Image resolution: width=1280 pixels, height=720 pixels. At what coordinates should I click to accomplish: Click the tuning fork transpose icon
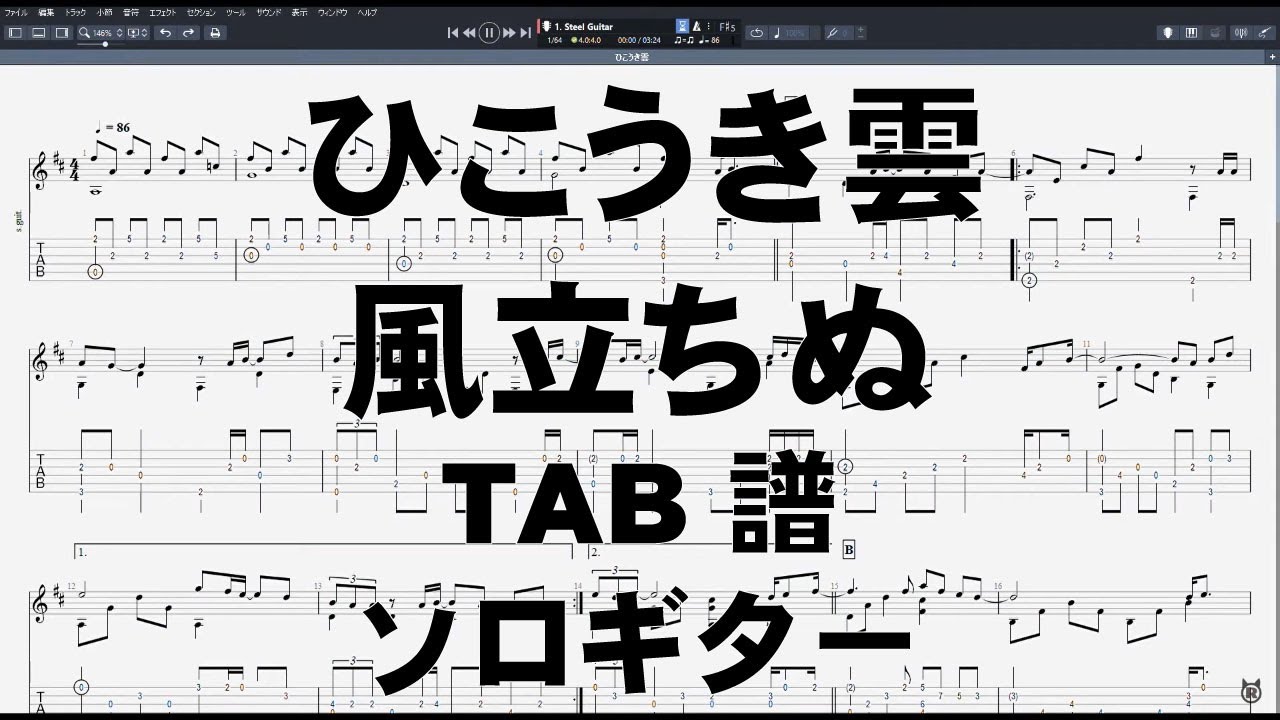pos(832,33)
